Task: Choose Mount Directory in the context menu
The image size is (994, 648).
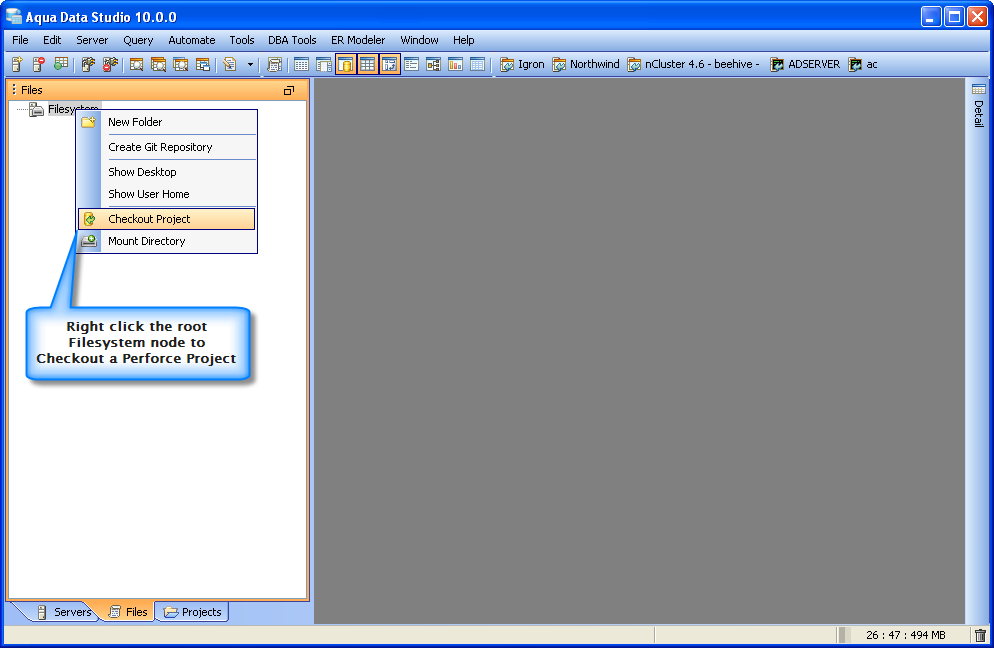Action: pyautogui.click(x=167, y=241)
